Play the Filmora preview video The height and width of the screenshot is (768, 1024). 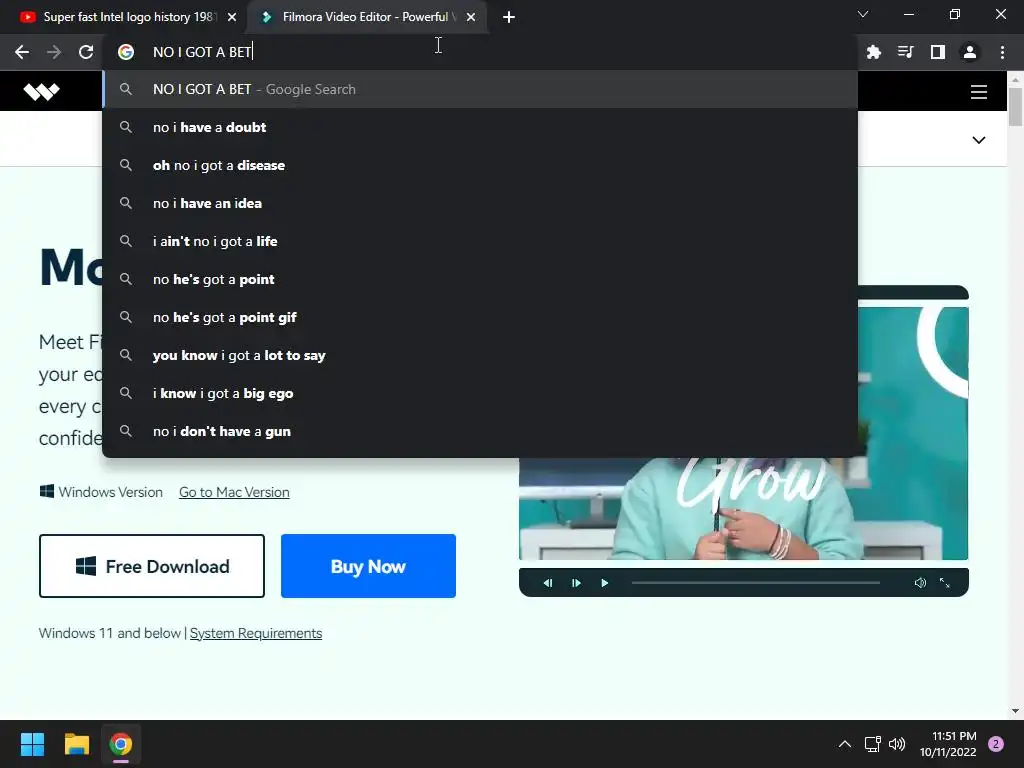pos(605,583)
